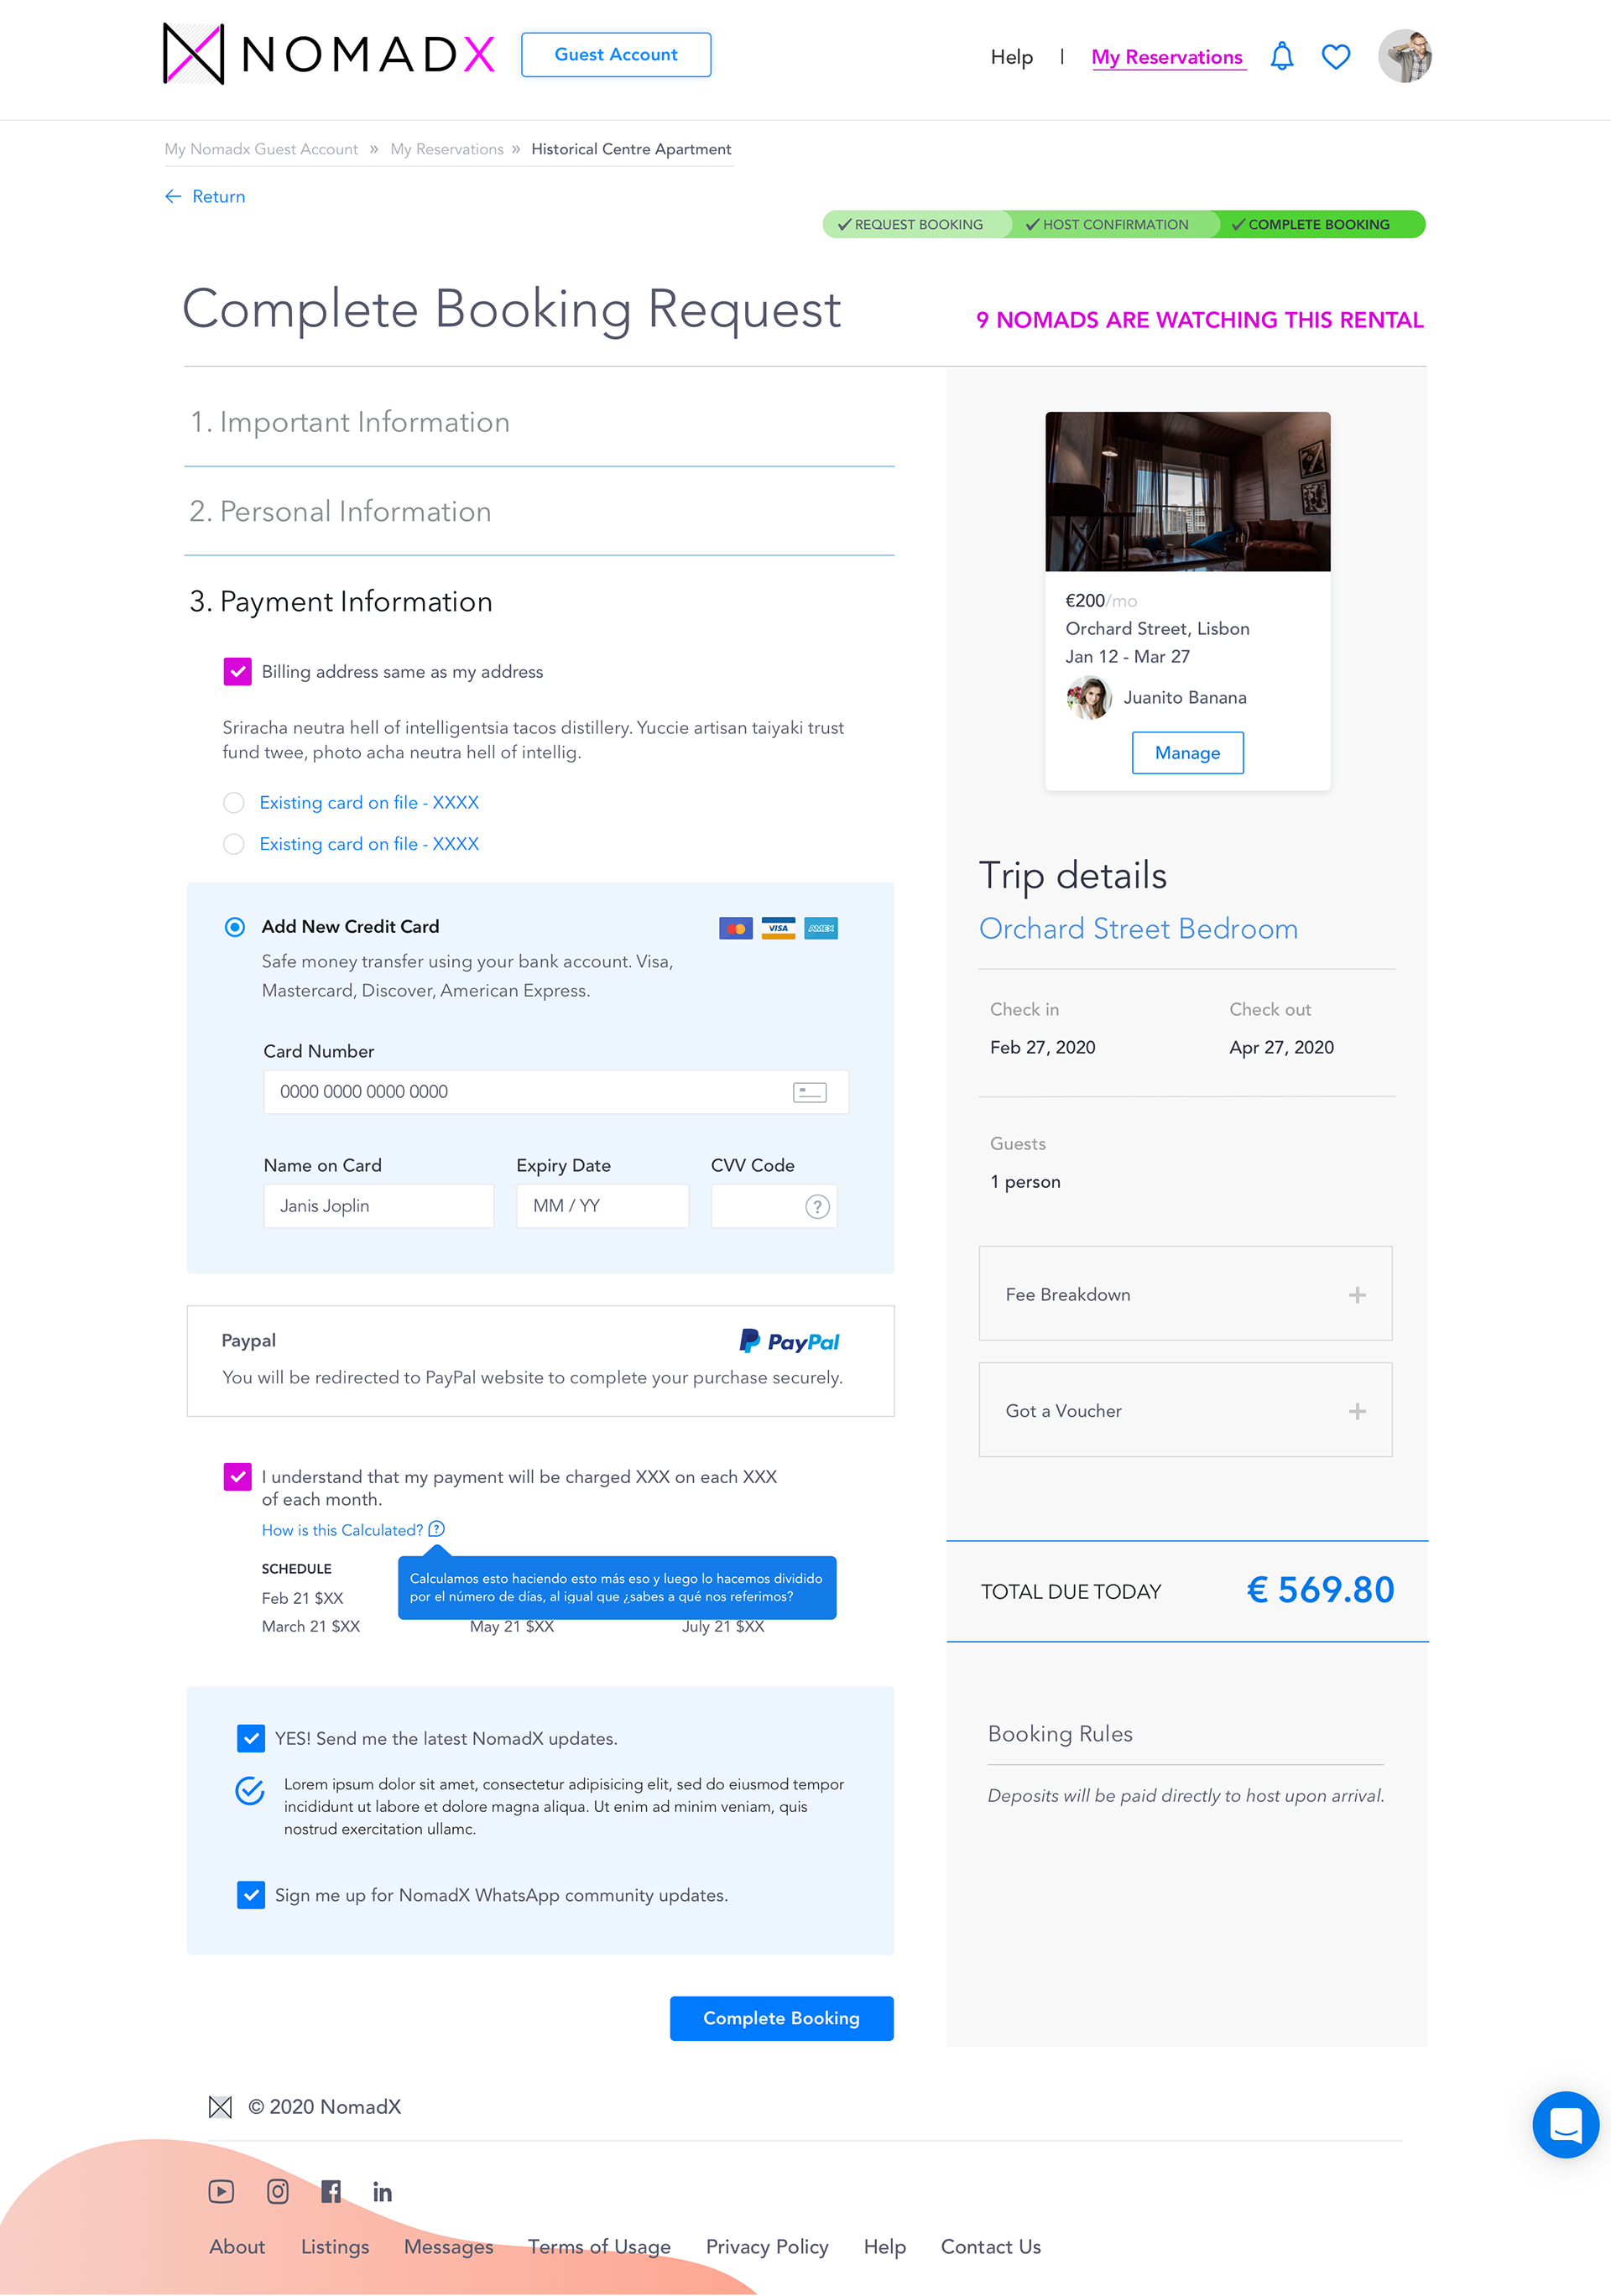
Task: Select the first Existing card on file option
Action: pyautogui.click(x=234, y=802)
